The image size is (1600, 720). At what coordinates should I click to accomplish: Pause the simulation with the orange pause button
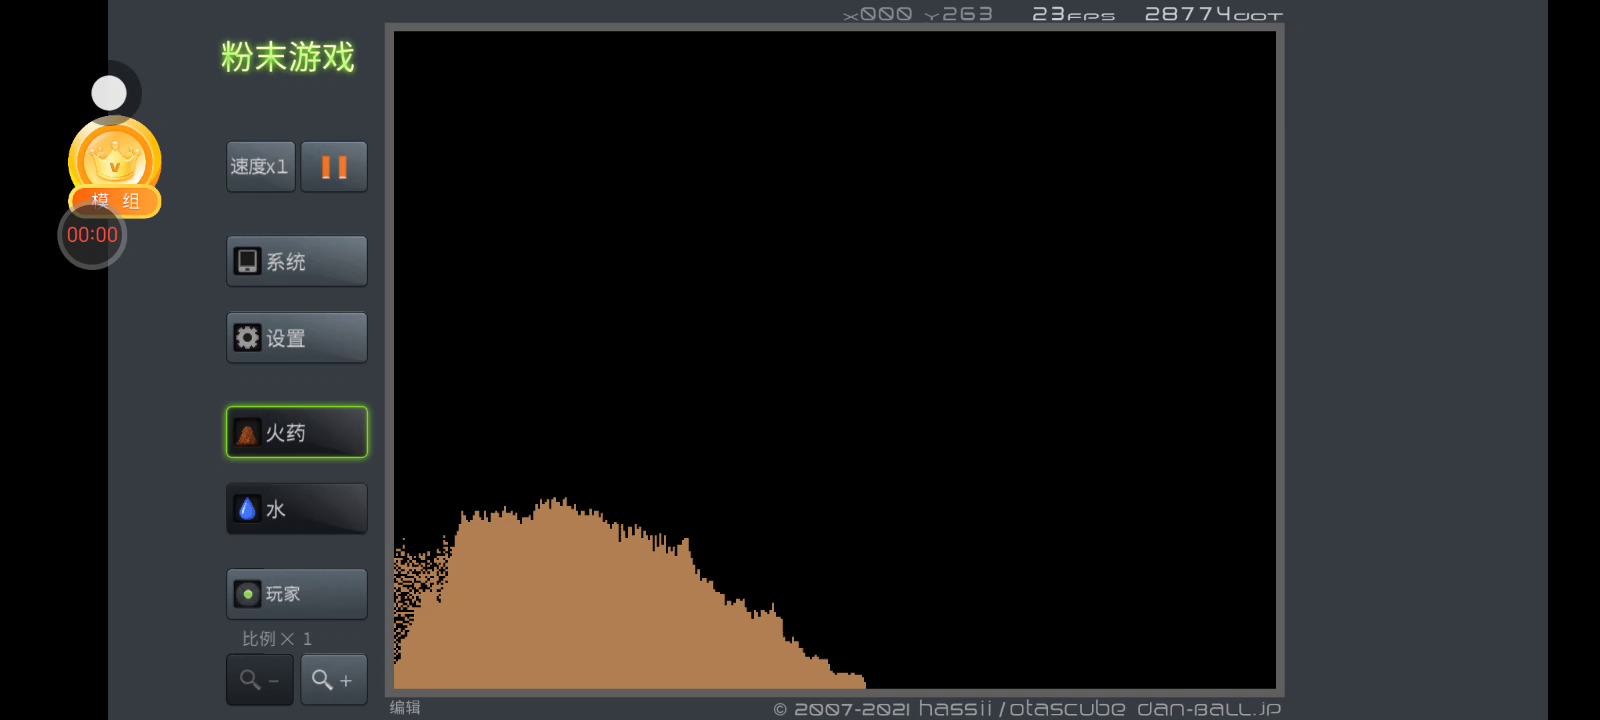pyautogui.click(x=334, y=167)
